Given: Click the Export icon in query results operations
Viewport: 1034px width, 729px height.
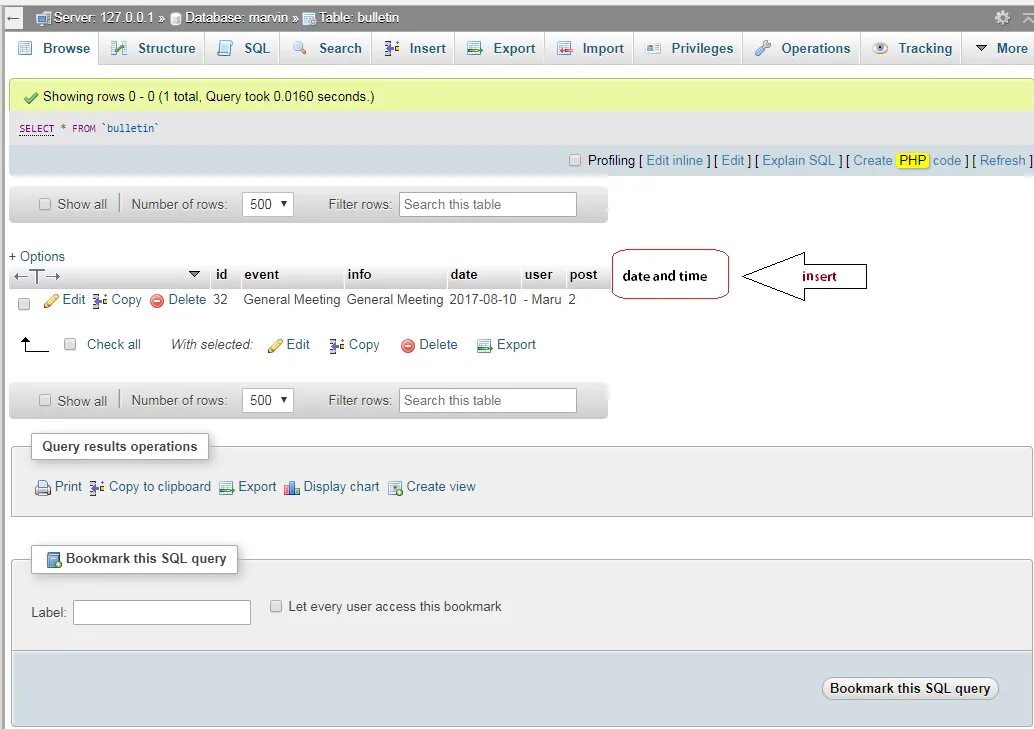Looking at the screenshot, I should click(226, 488).
